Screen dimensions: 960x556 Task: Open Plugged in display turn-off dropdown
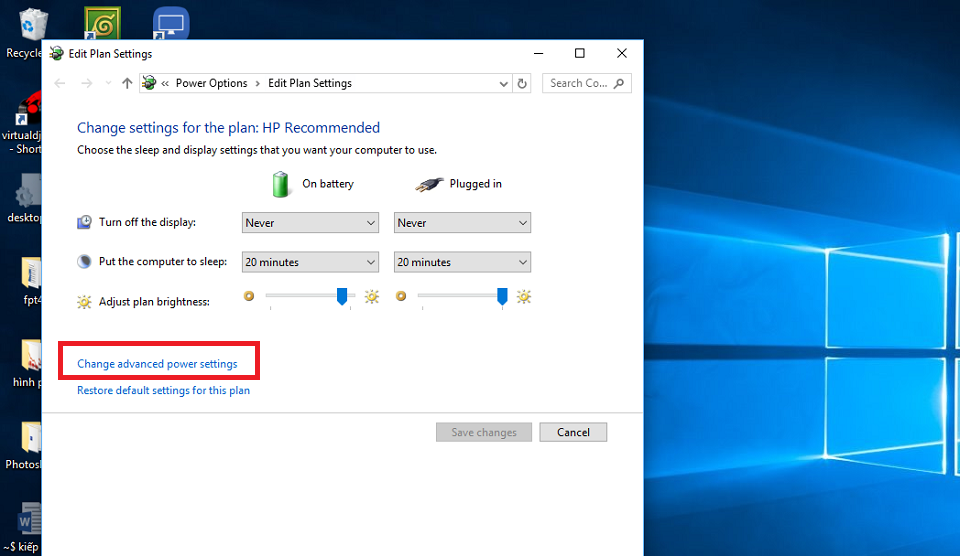coord(462,223)
